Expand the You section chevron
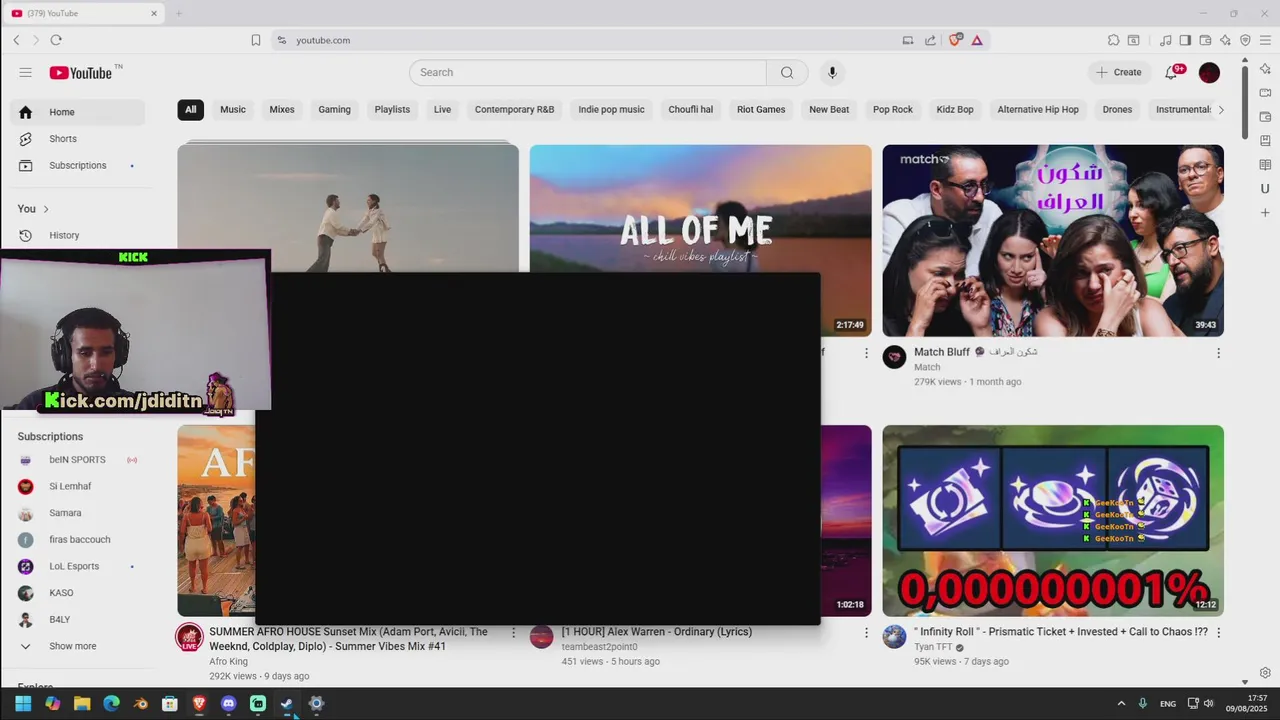Viewport: 1280px width, 720px height. tap(45, 209)
